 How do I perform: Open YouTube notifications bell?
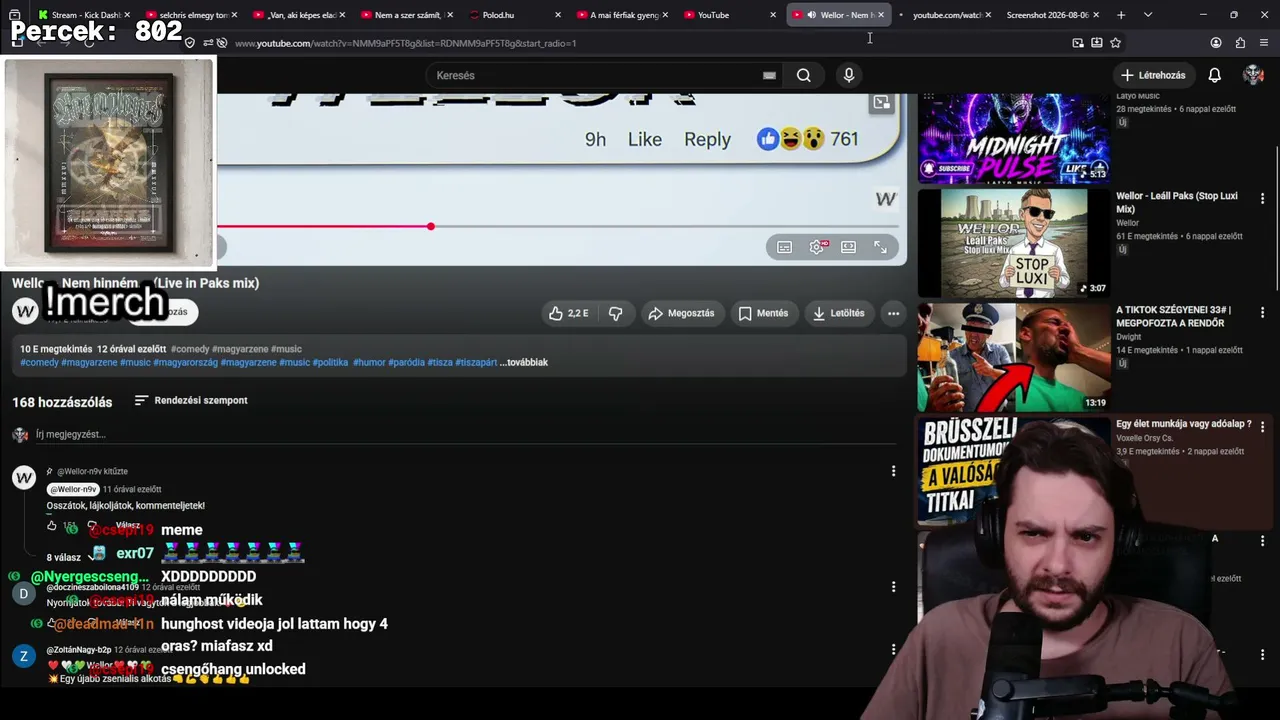coord(1214,75)
